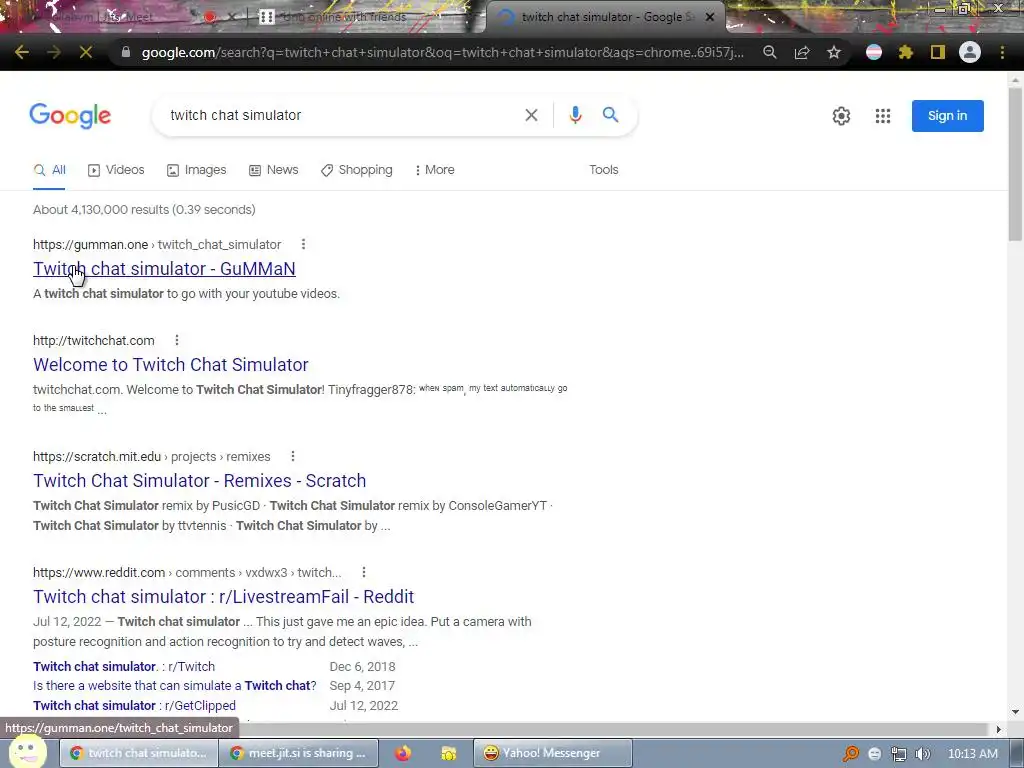Open 'Twitch chat simulator : r/GetClipped' sublink
Screen dimensions: 1024x768
[135, 705]
